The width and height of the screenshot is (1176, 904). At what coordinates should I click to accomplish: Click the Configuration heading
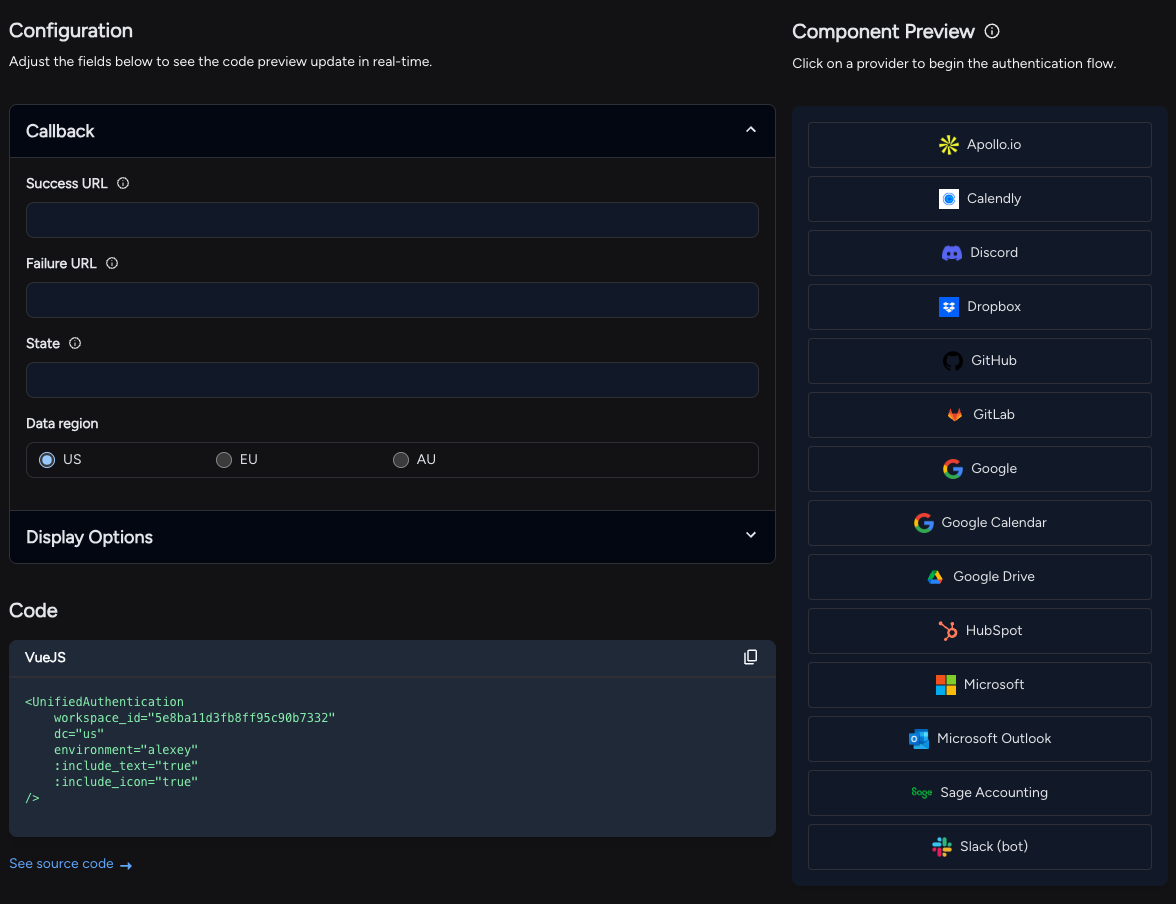(x=70, y=31)
